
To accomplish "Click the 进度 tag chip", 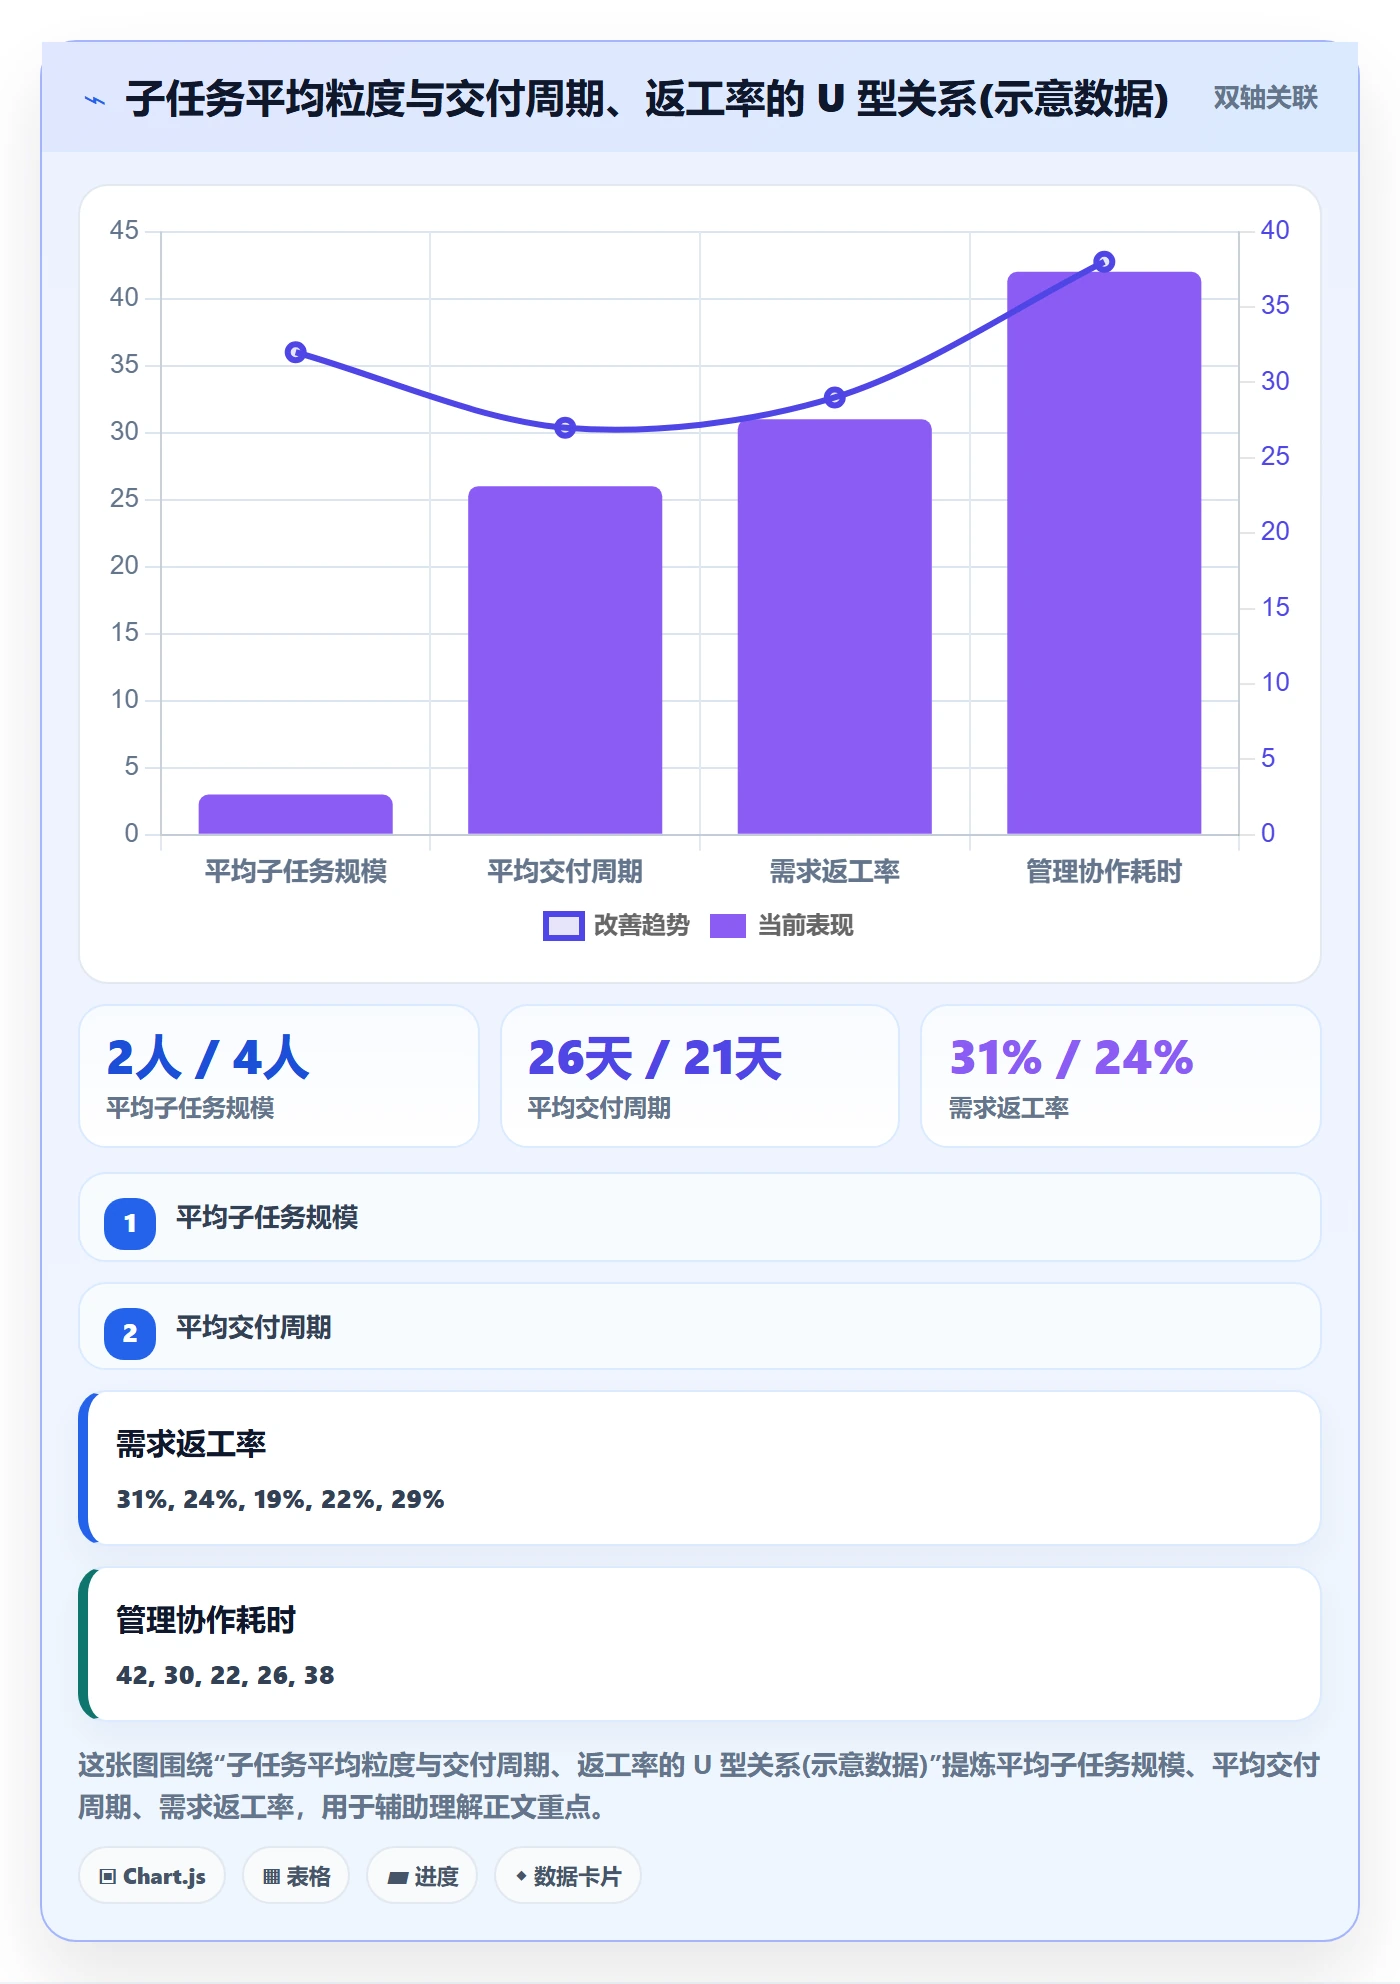I will click(x=422, y=1876).
